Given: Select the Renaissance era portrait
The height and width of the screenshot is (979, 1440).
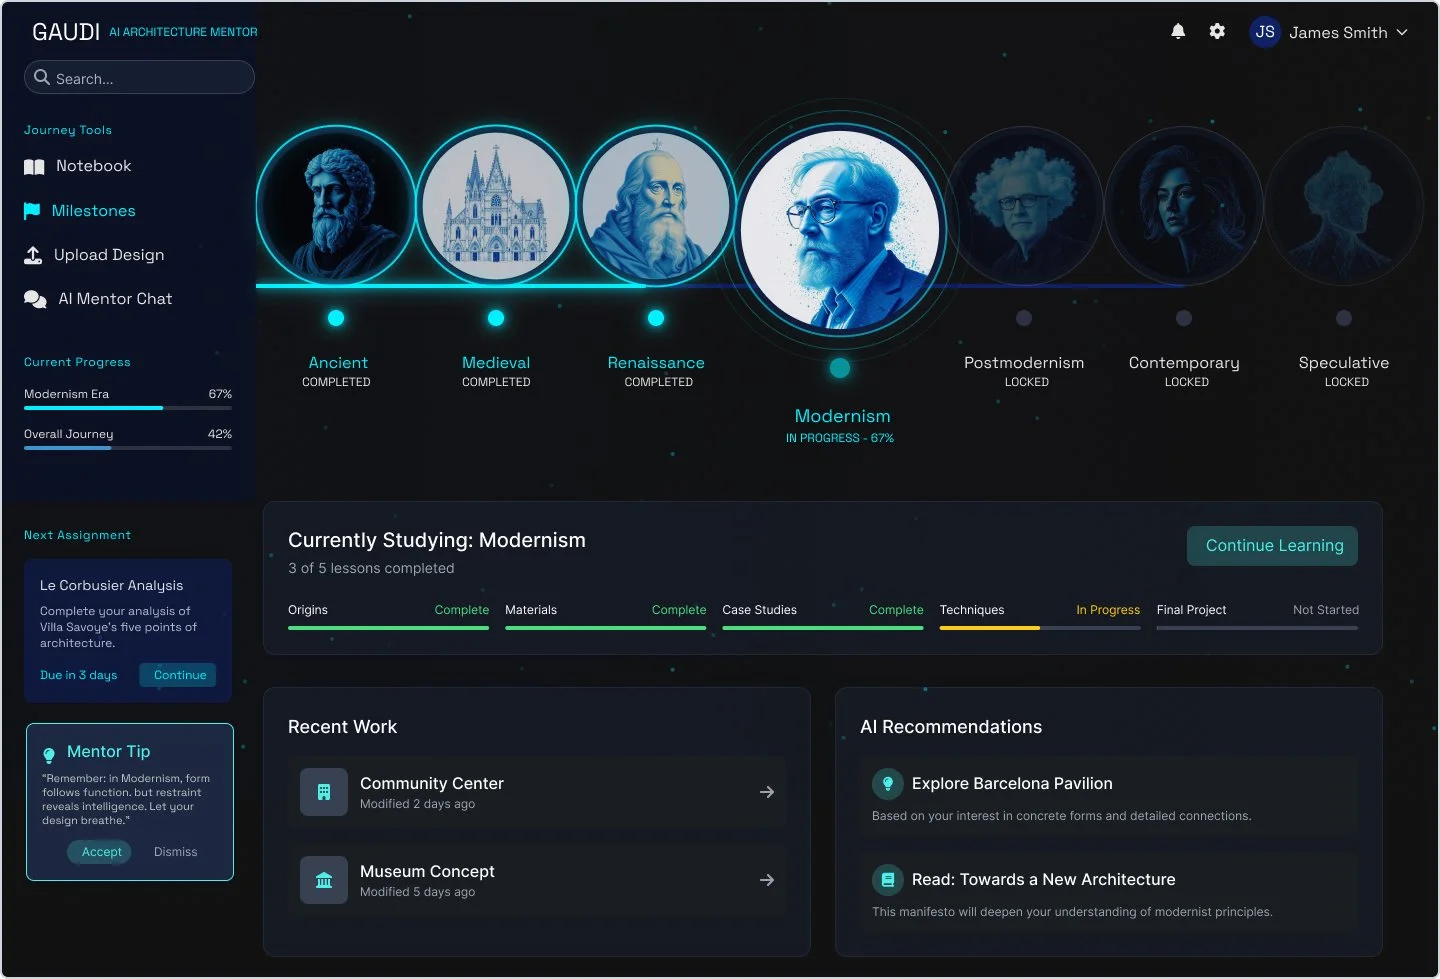Looking at the screenshot, I should pyautogui.click(x=656, y=205).
